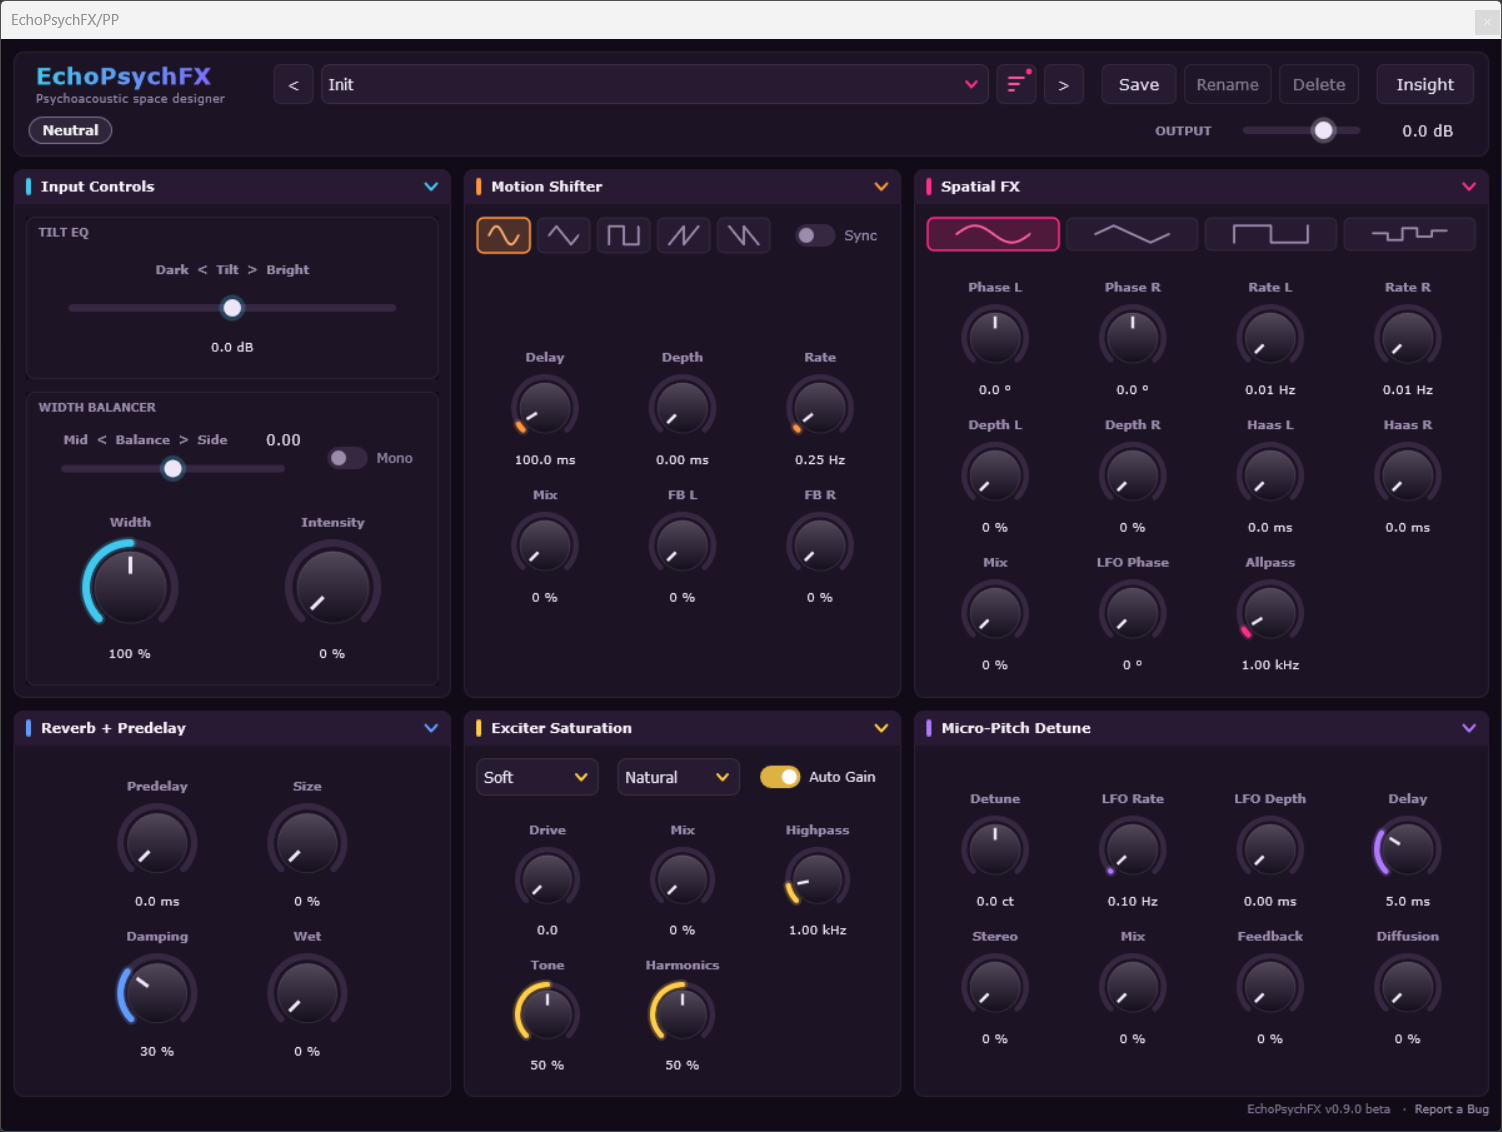Choose square LFO shape in Spatial FX
Viewport: 1502px width, 1132px height.
pyautogui.click(x=1270, y=234)
